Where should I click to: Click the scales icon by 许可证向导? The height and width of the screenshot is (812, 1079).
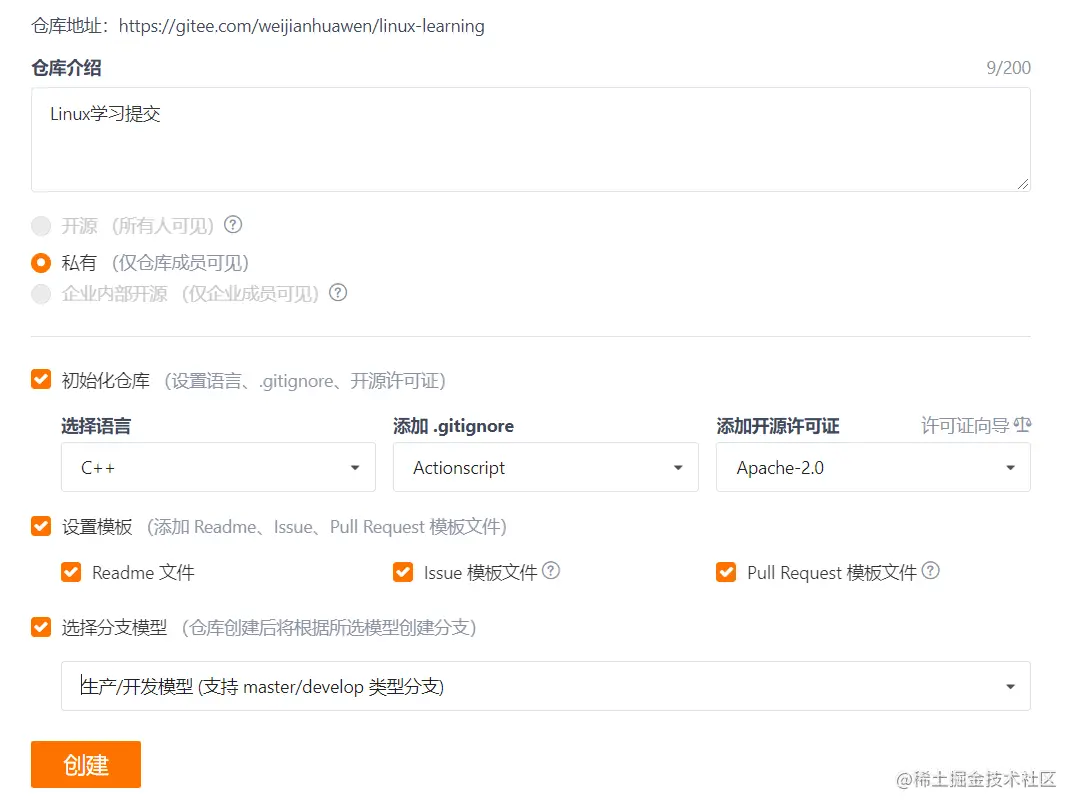1023,425
